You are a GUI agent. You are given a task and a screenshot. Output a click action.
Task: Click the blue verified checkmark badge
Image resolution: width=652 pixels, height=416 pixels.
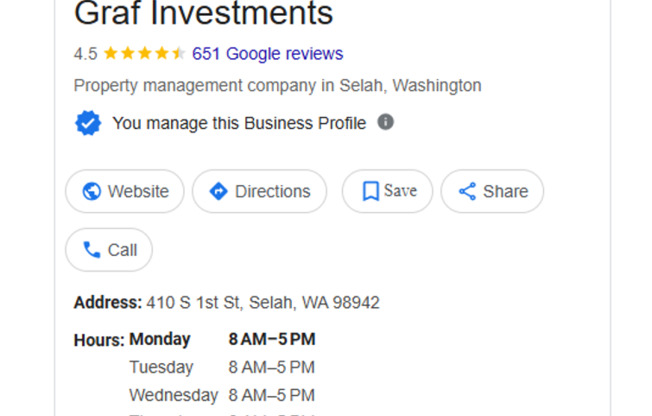click(x=88, y=123)
